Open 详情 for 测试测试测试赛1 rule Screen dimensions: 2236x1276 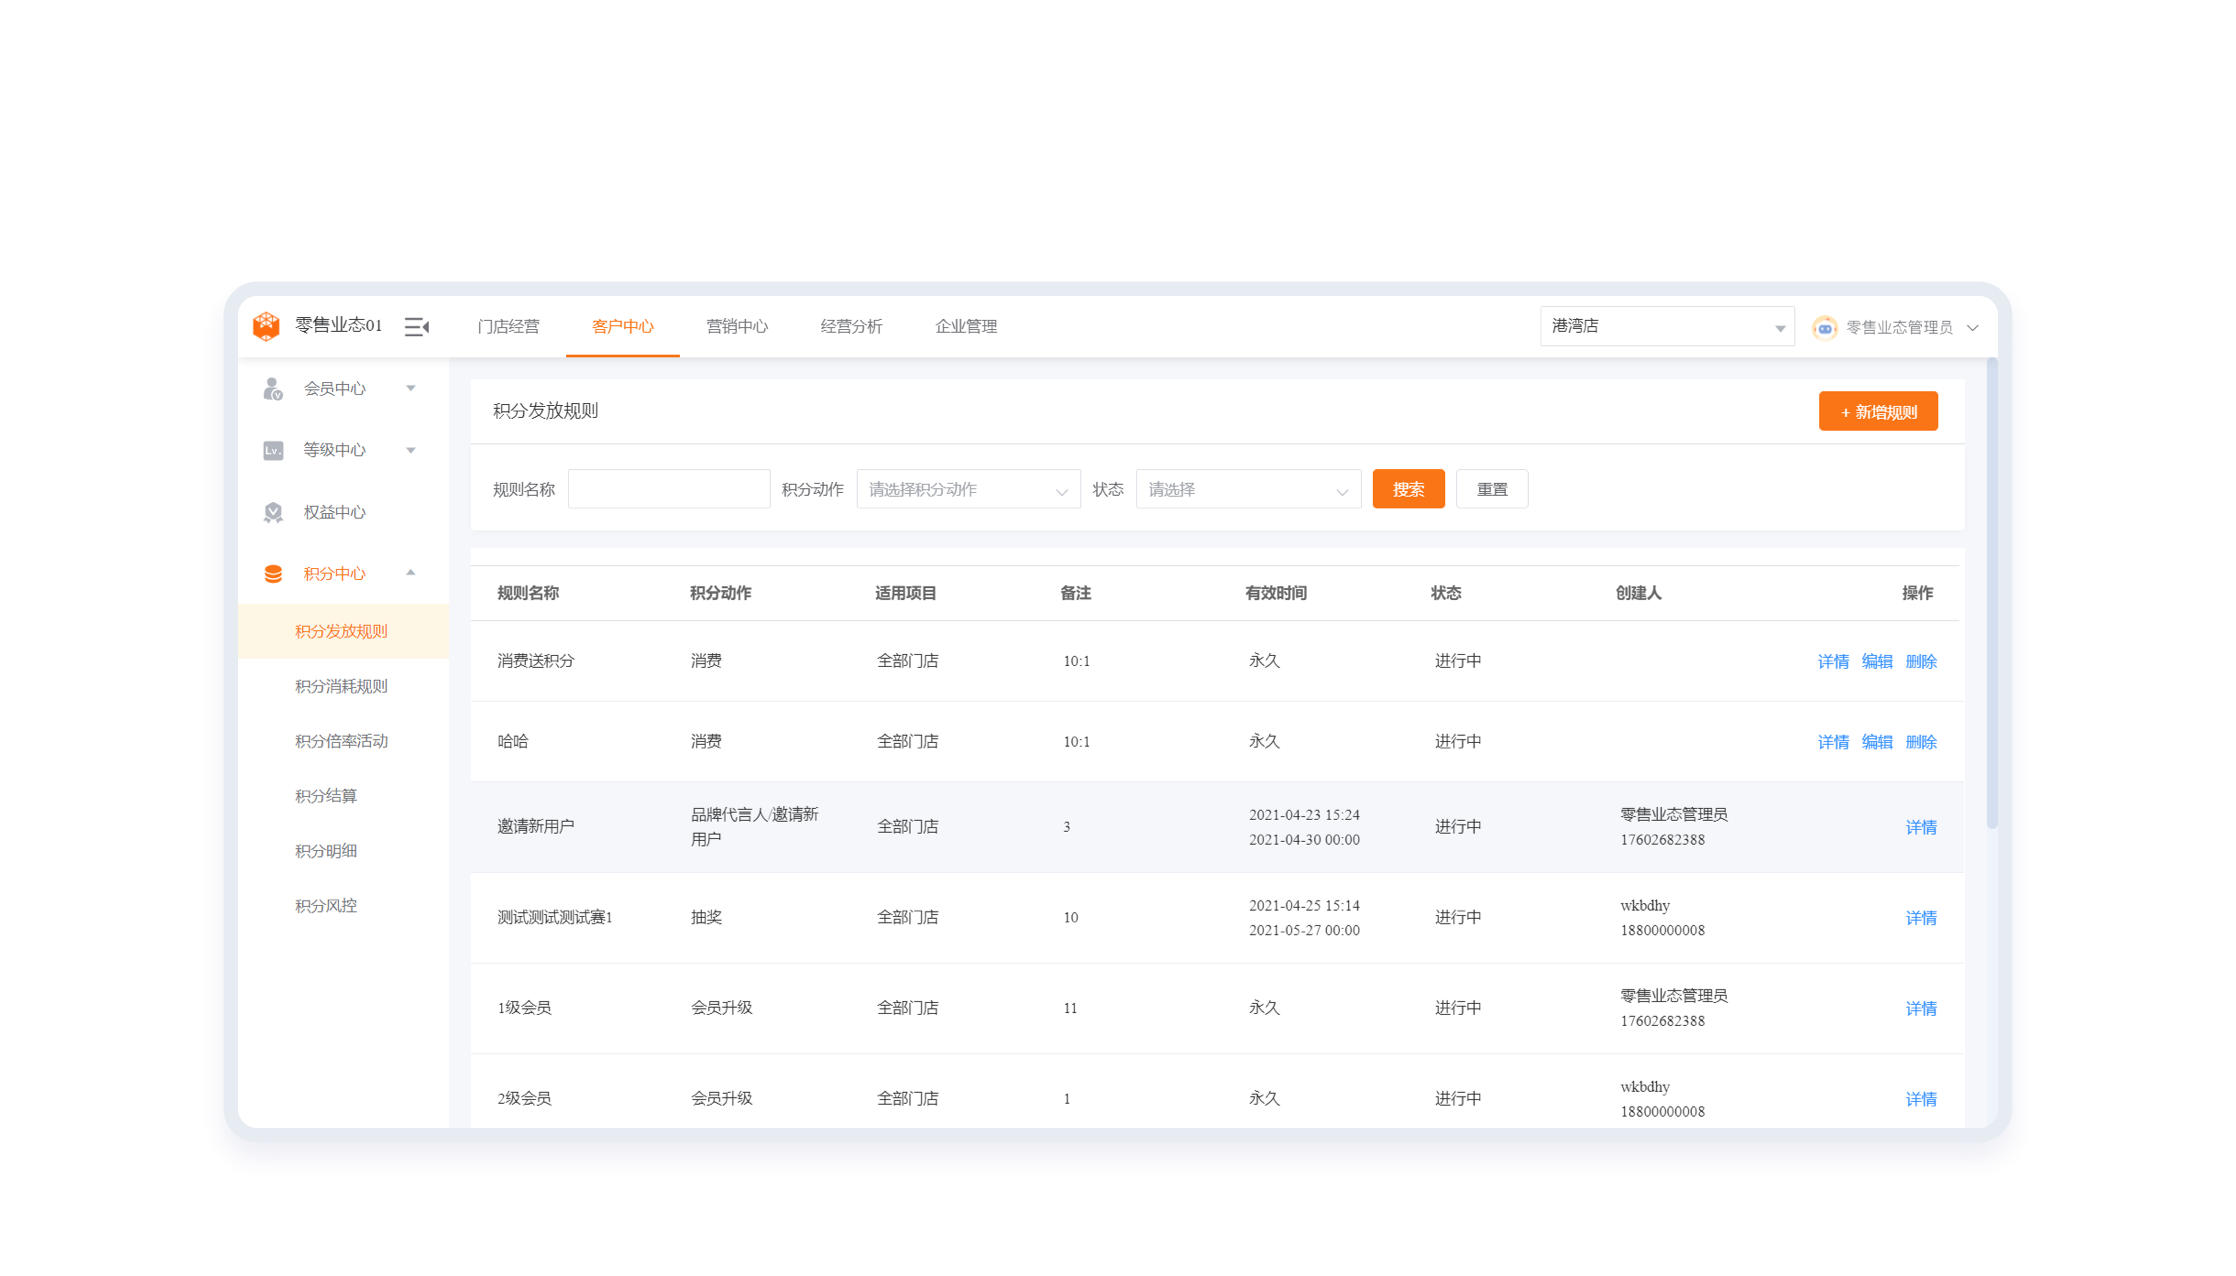(1921, 918)
